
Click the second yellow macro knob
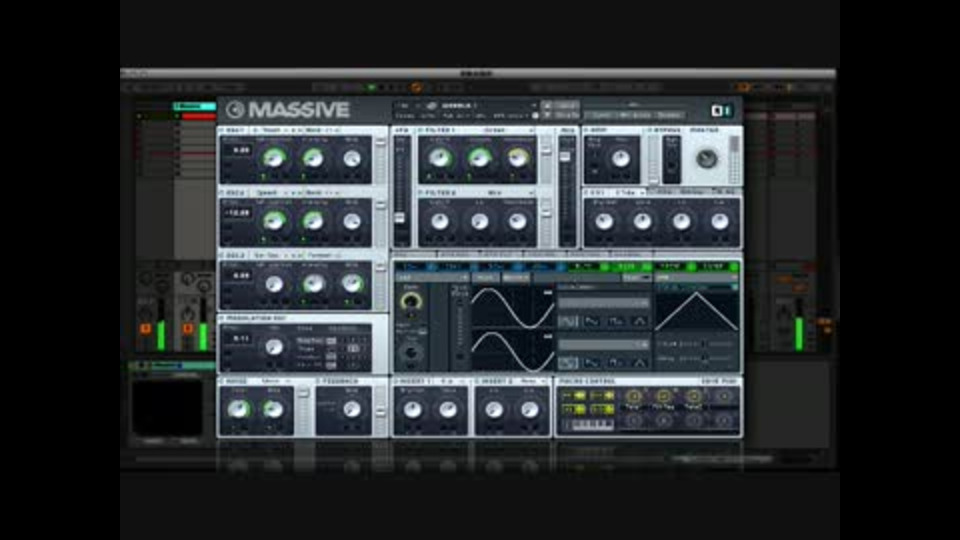(663, 397)
